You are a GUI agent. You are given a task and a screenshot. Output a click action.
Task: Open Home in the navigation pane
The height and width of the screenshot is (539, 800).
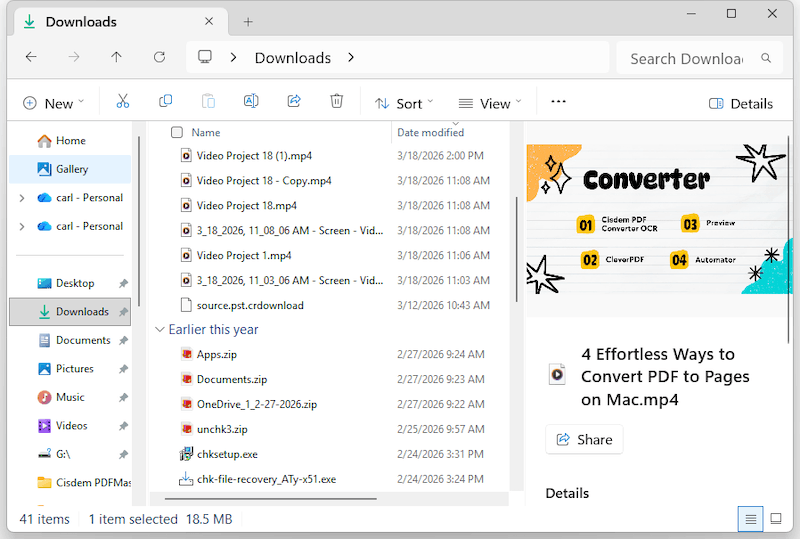coord(70,140)
